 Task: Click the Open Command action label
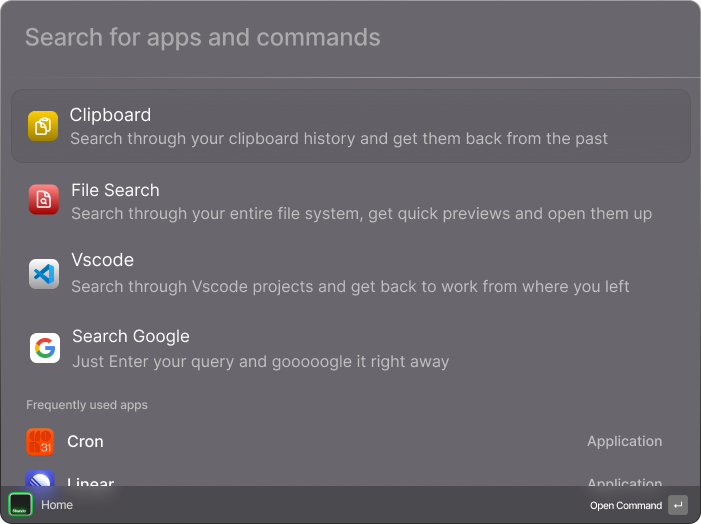point(625,506)
